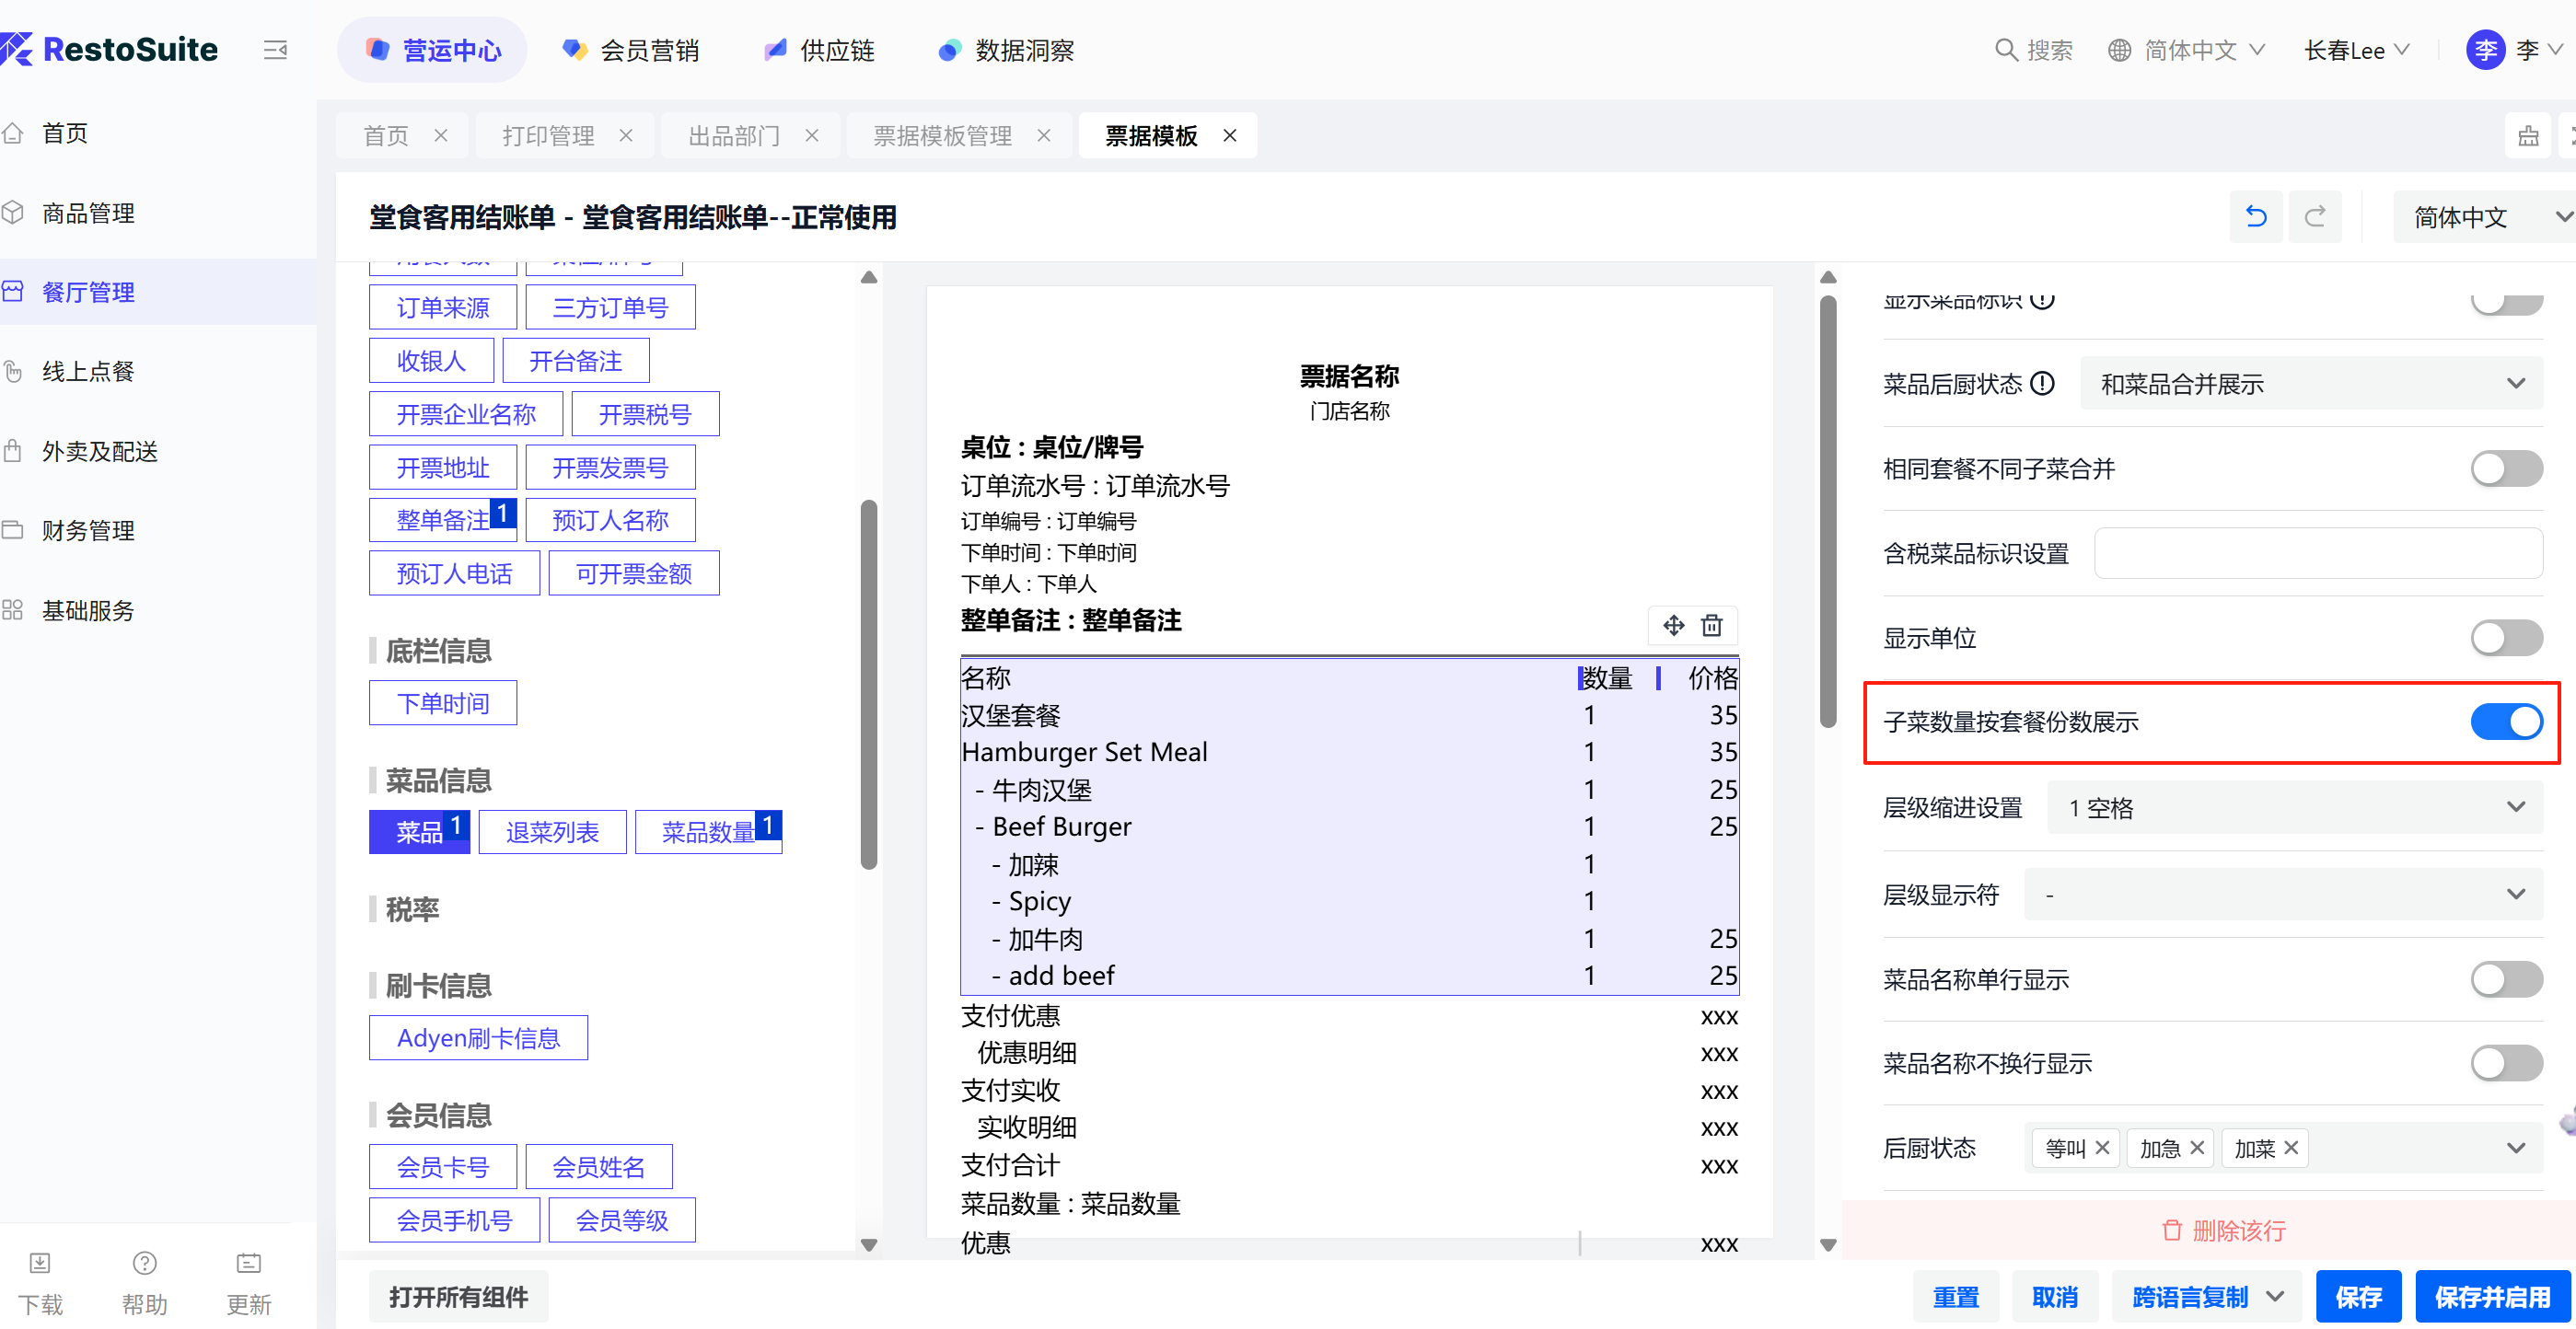2576x1329 pixels.
Task: Switch to the 票据模板管理 tab
Action: 941,135
